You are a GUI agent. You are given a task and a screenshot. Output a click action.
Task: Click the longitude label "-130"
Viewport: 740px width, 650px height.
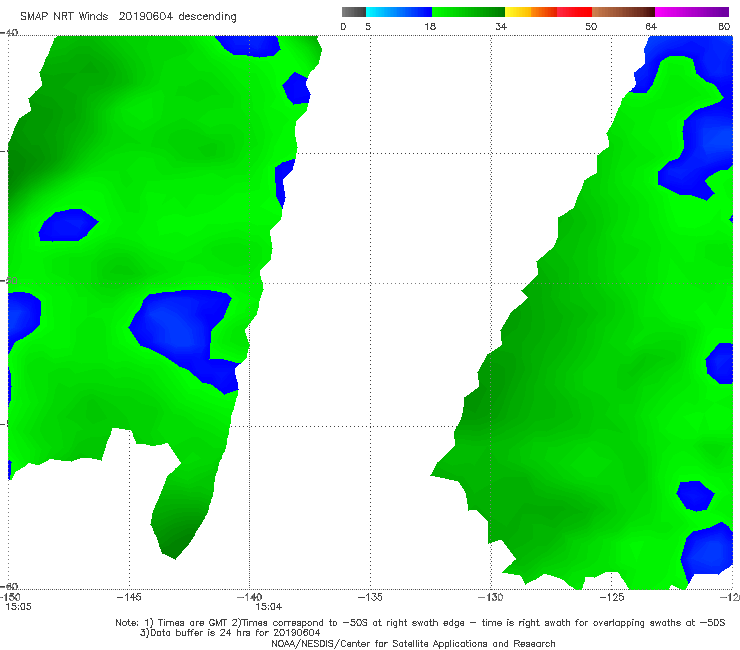pyautogui.click(x=491, y=597)
